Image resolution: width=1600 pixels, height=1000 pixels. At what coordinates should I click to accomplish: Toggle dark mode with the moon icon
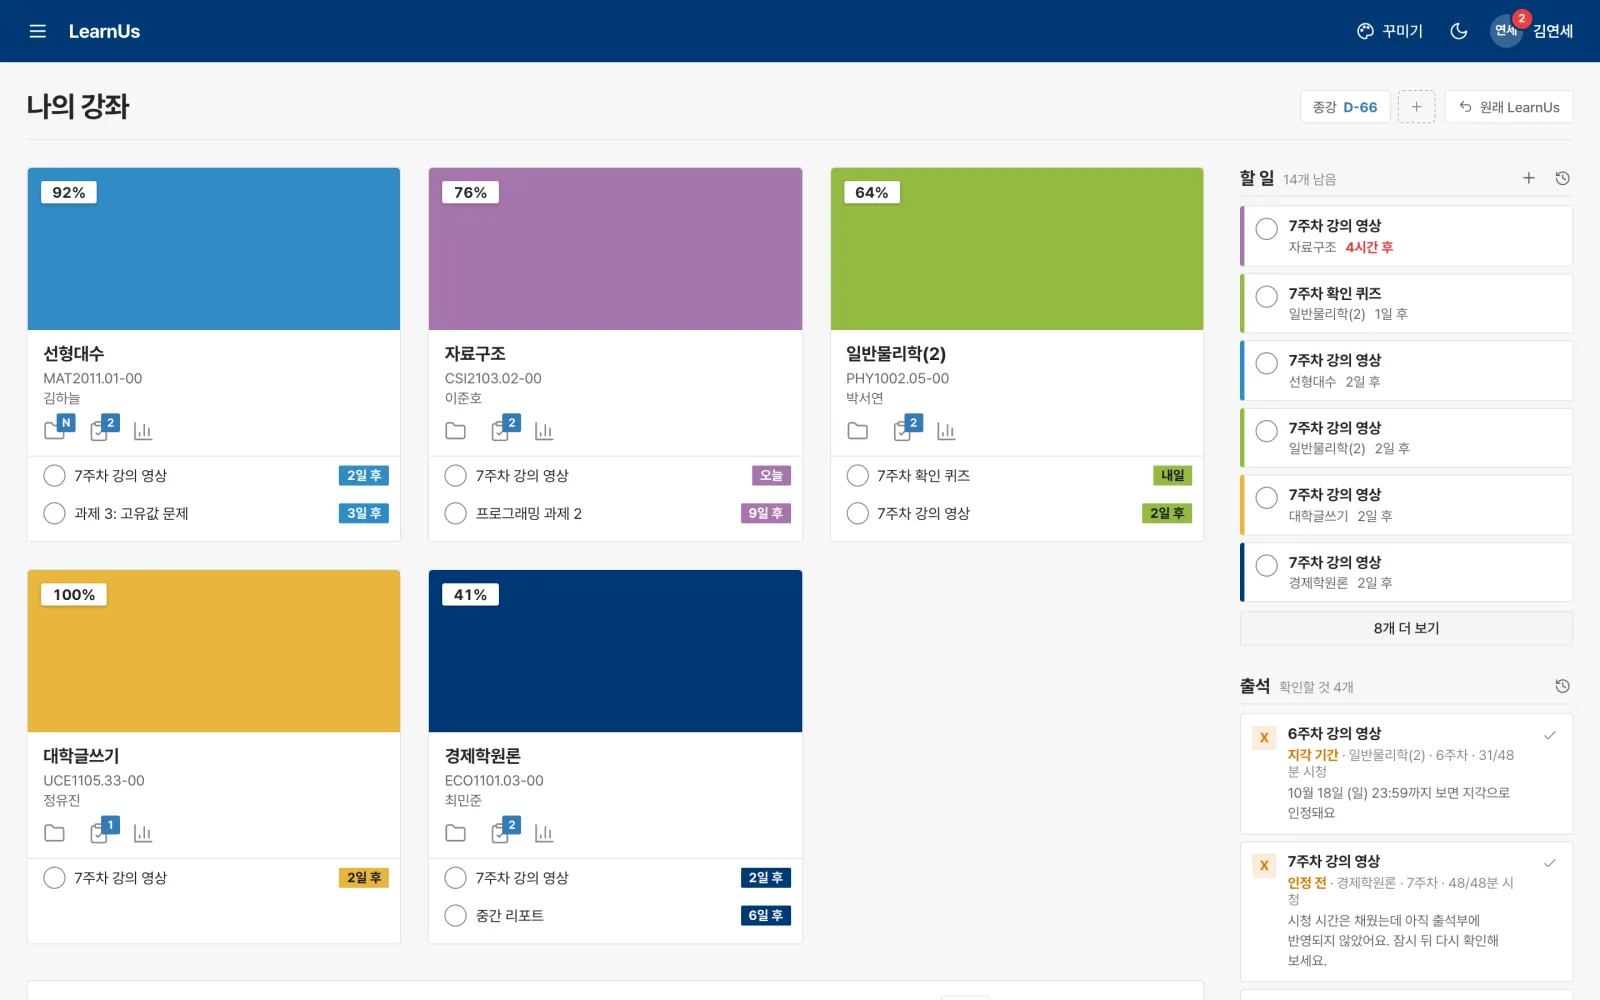[1459, 31]
